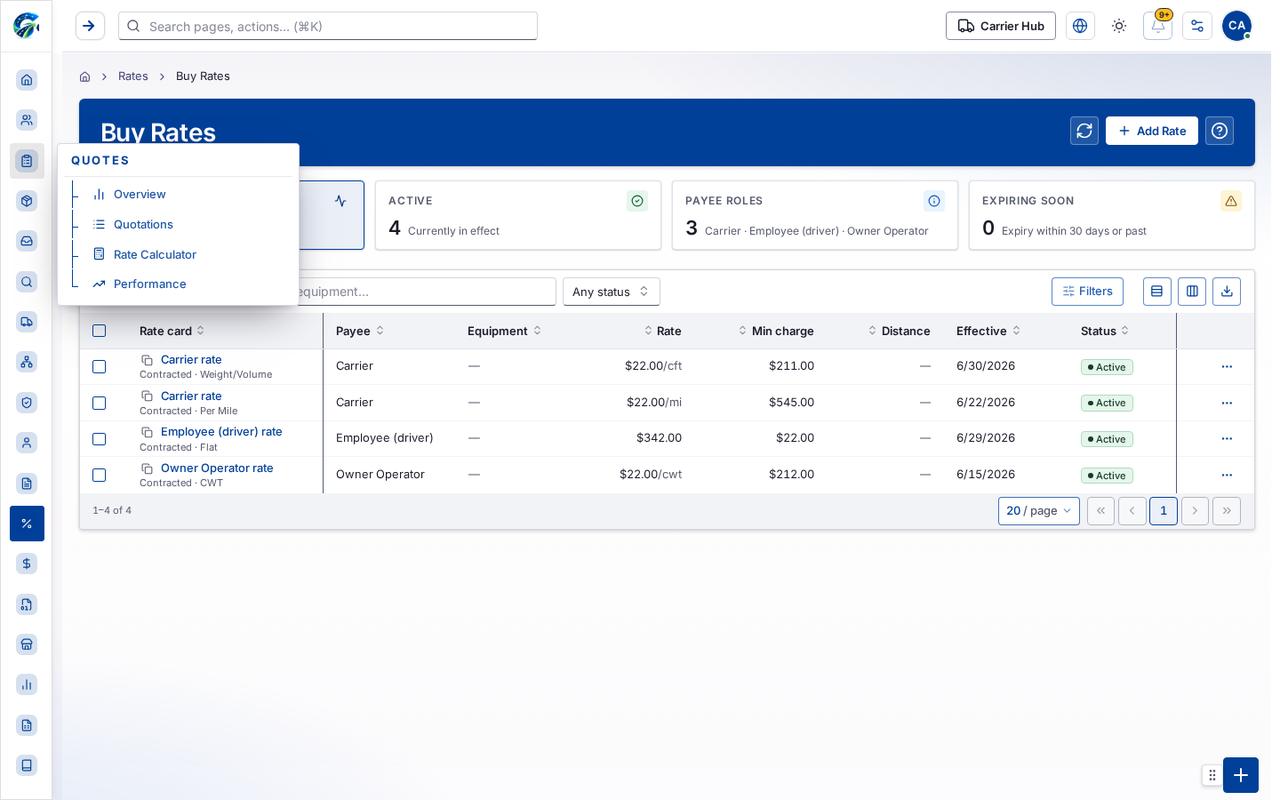Open the Carrier Hub switcher

(x=1001, y=26)
